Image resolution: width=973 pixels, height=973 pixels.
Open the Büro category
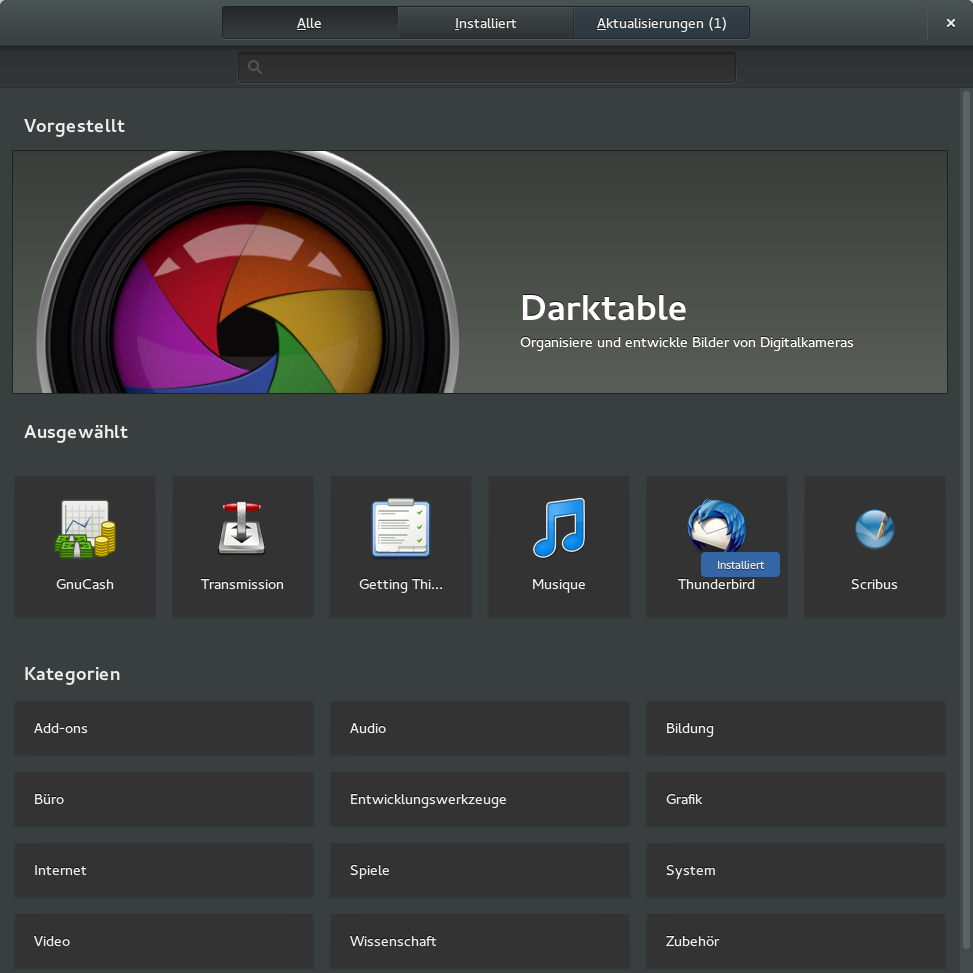(x=164, y=799)
